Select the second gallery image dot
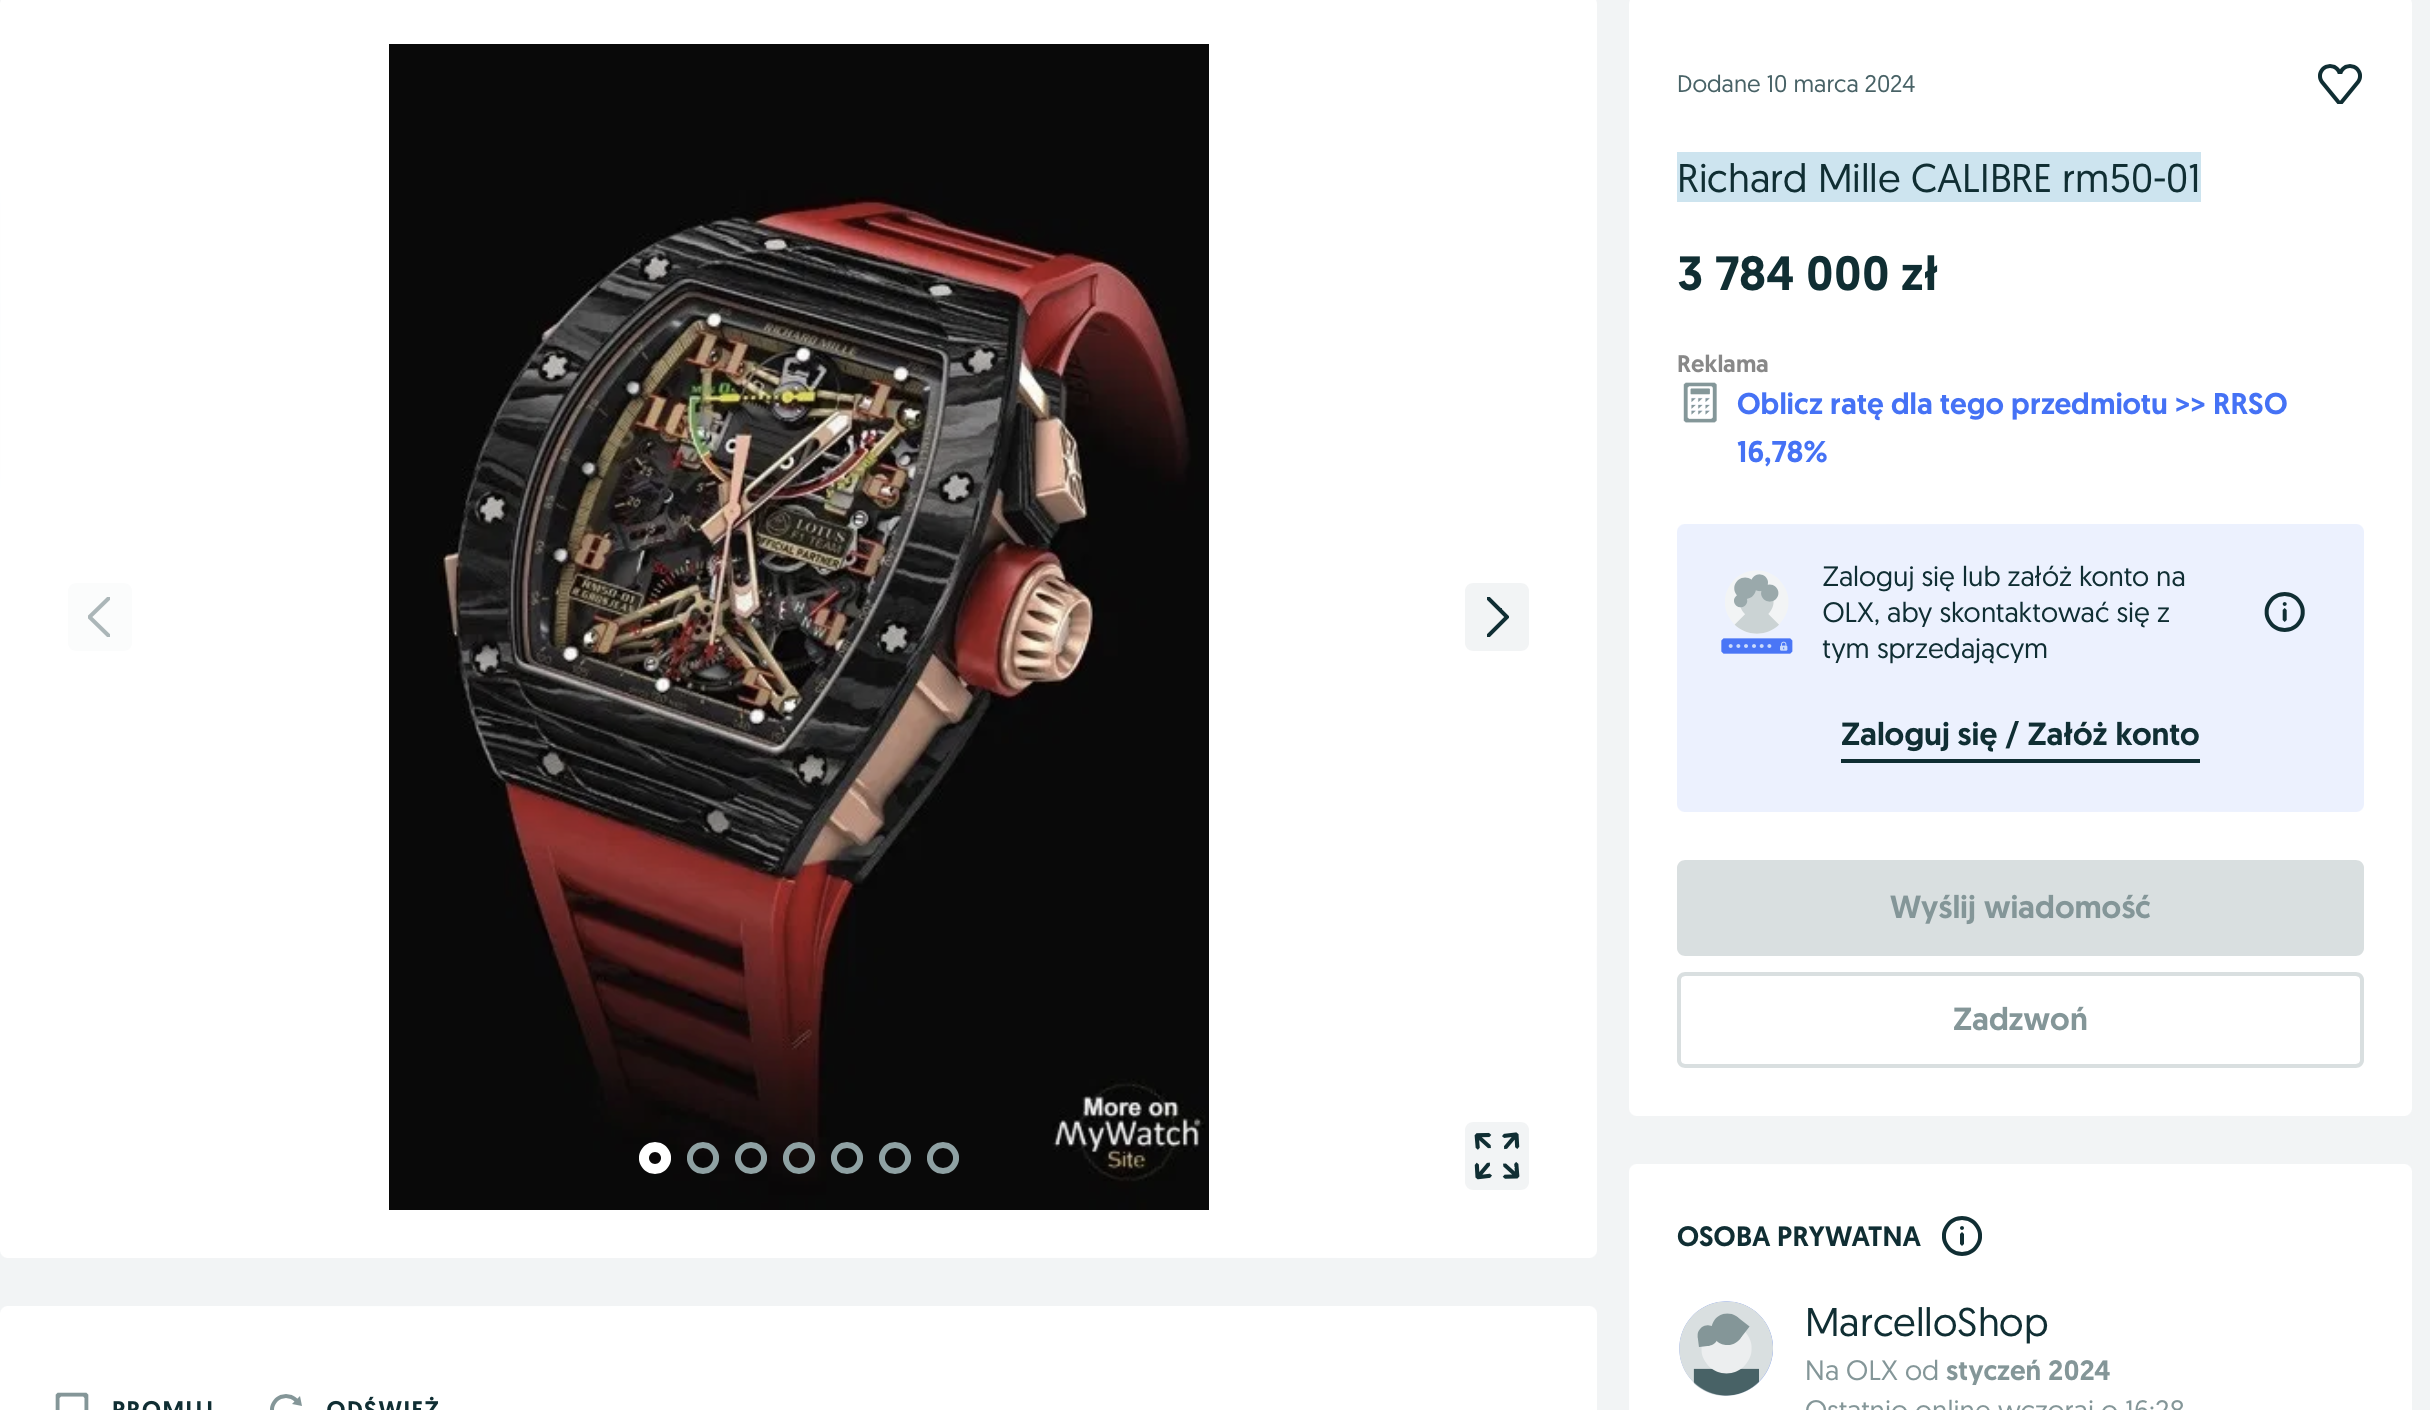This screenshot has width=2430, height=1410. click(703, 1158)
